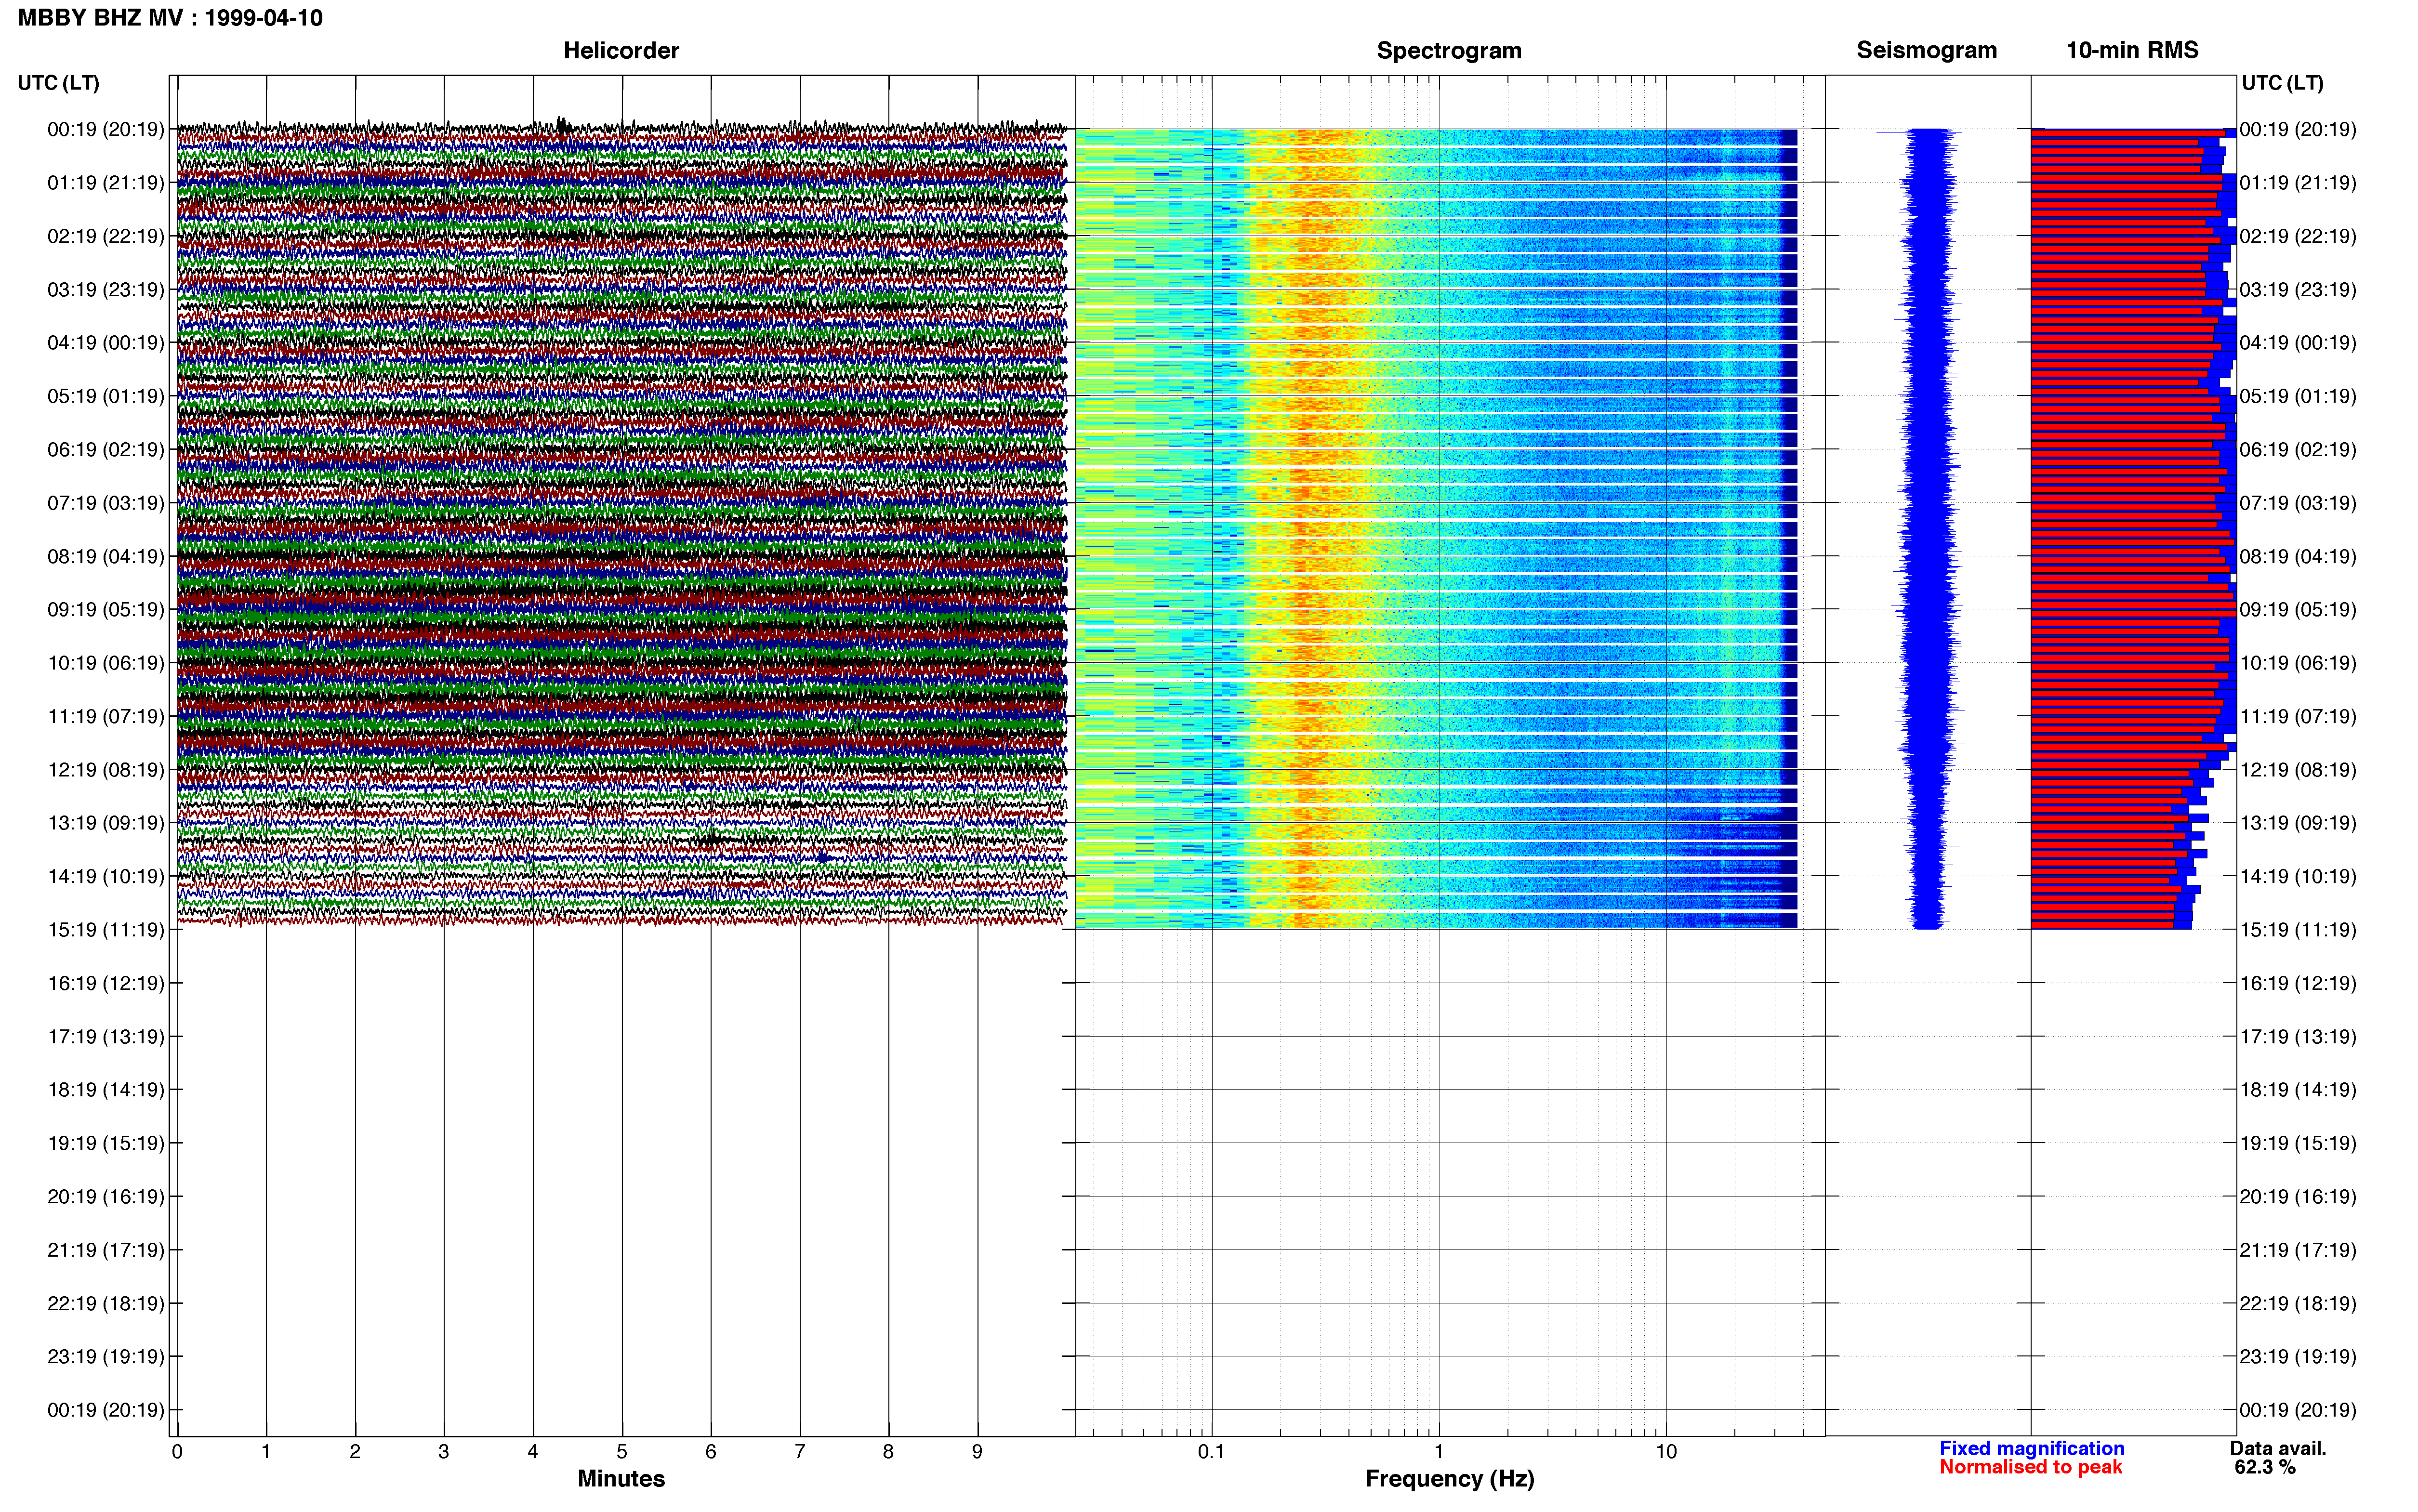Viewport: 2418px width, 1512px height.
Task: Click the Minutes axis label
Action: click(621, 1479)
